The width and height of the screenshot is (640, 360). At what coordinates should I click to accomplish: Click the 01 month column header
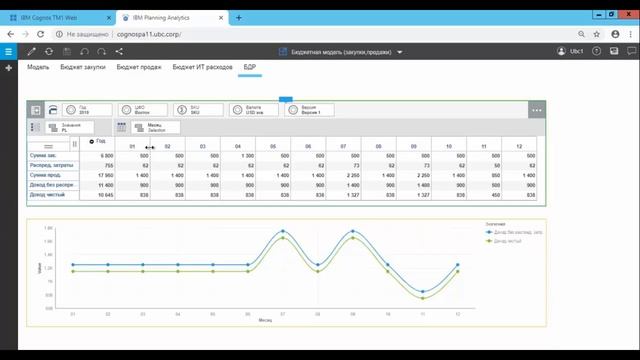132,146
